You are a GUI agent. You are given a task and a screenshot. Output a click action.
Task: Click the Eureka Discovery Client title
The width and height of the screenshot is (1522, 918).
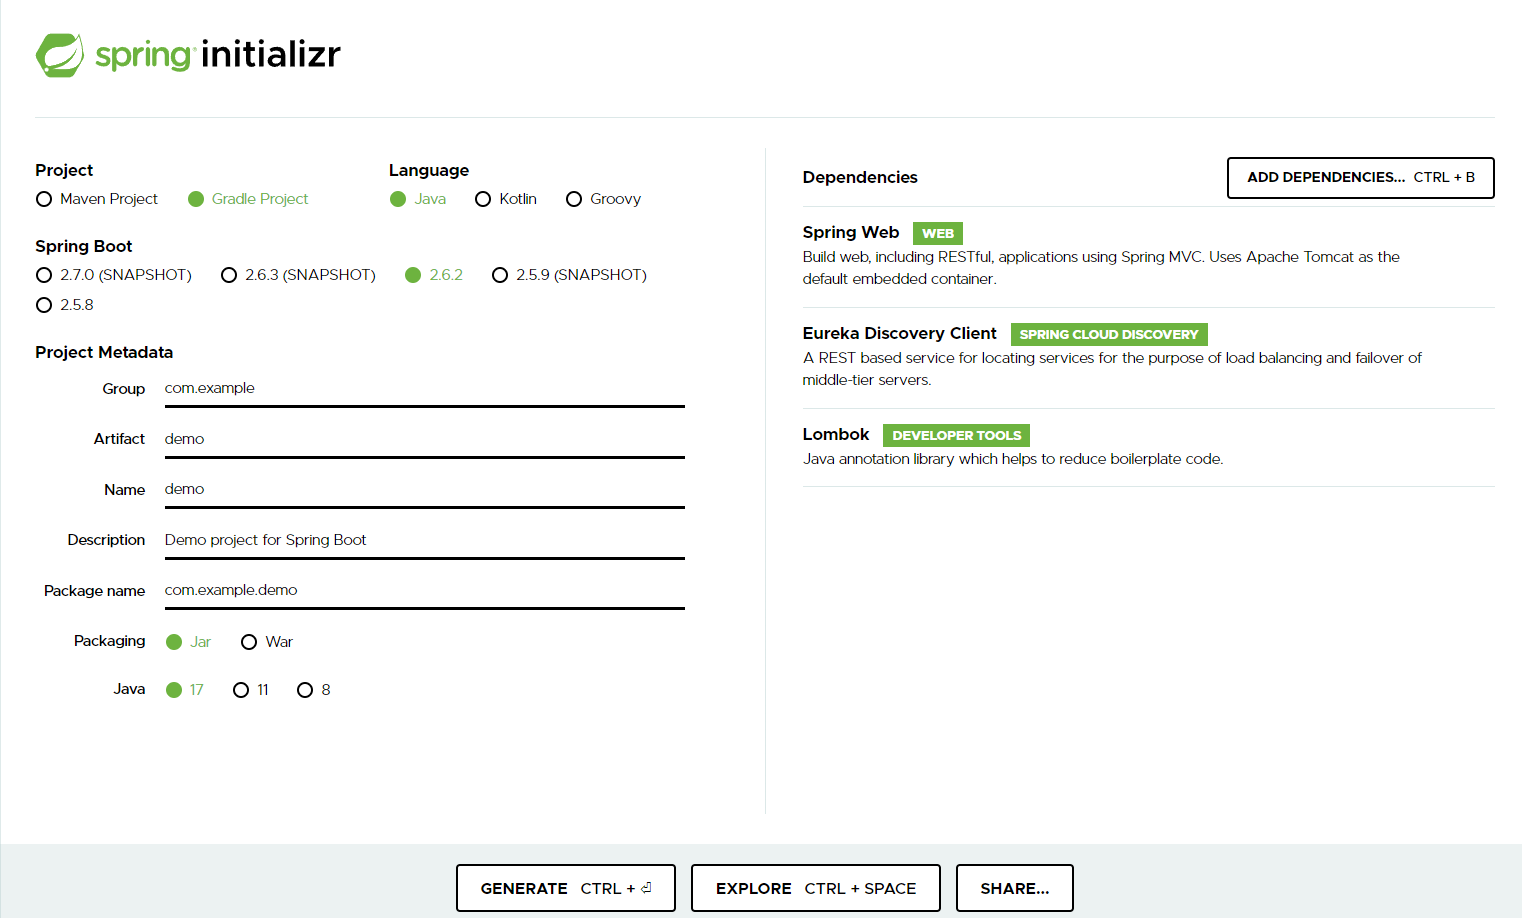pos(899,333)
